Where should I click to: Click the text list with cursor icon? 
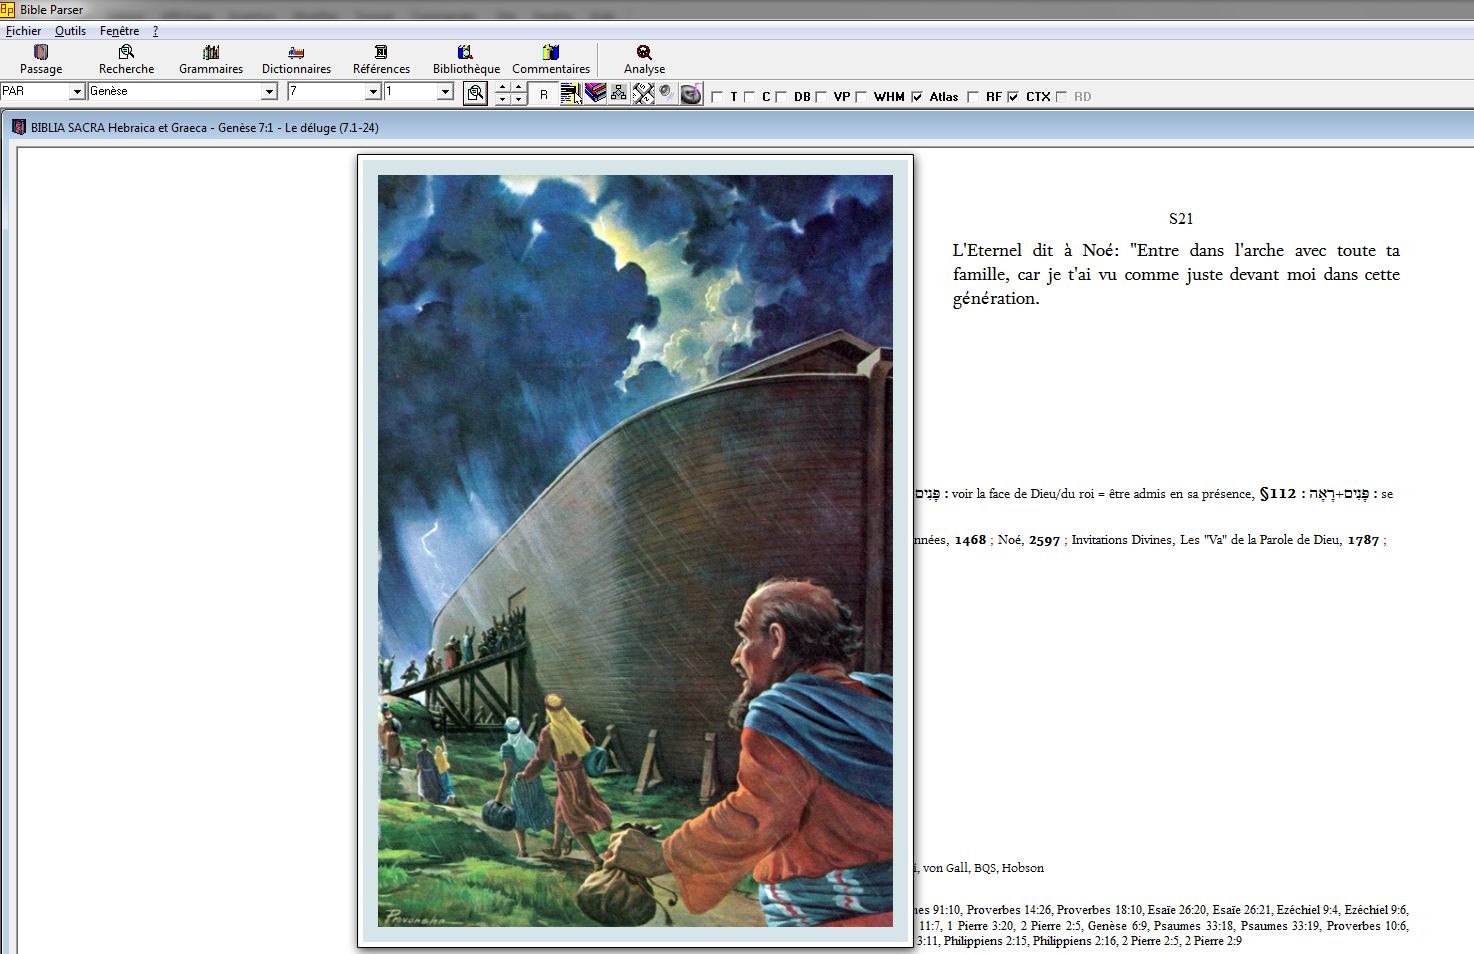tap(571, 94)
